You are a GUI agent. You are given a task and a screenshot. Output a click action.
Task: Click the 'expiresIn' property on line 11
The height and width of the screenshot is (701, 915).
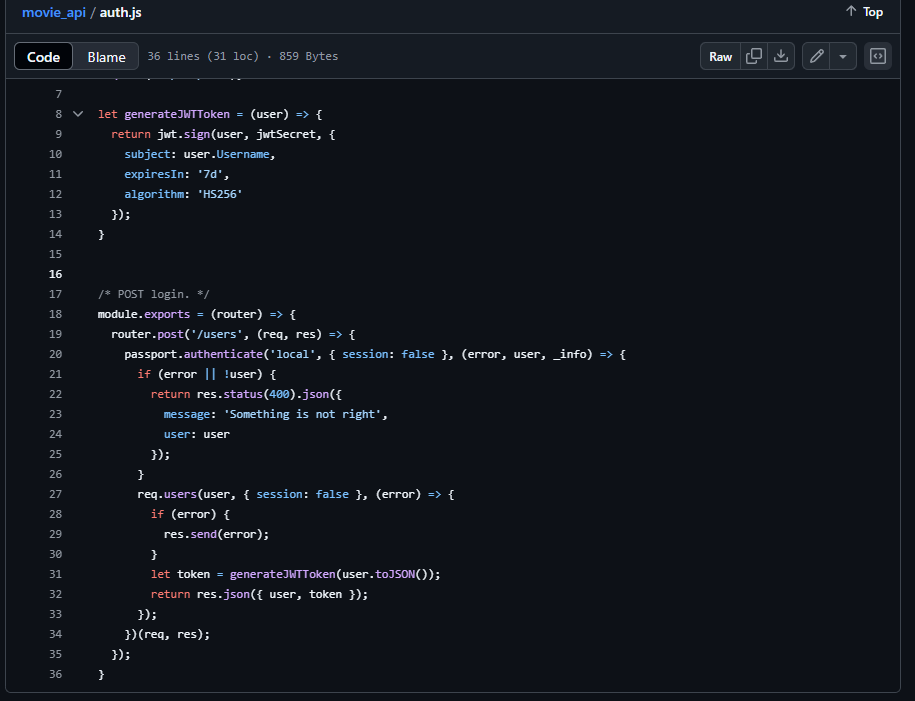click(x=154, y=174)
